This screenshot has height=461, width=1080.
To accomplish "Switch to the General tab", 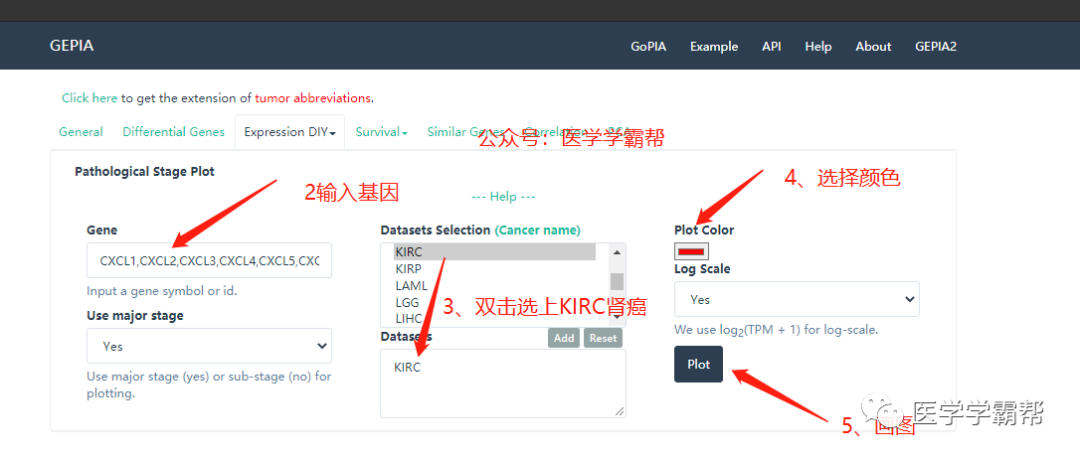I will pyautogui.click(x=81, y=132).
